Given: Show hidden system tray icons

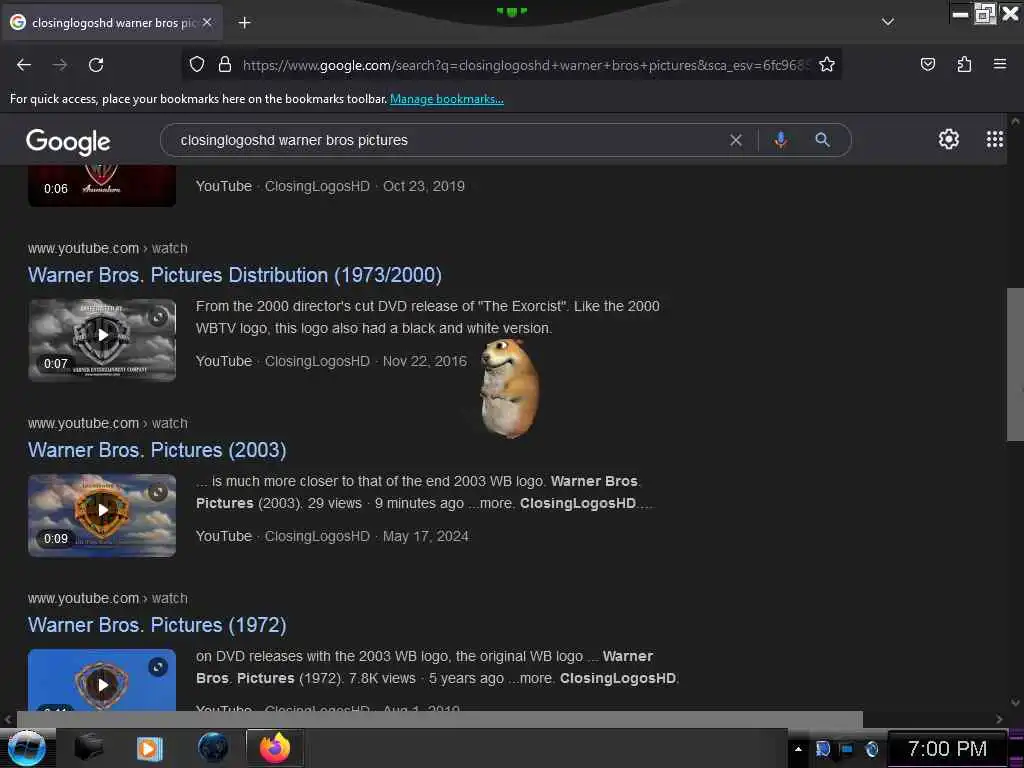Looking at the screenshot, I should pyautogui.click(x=798, y=749).
